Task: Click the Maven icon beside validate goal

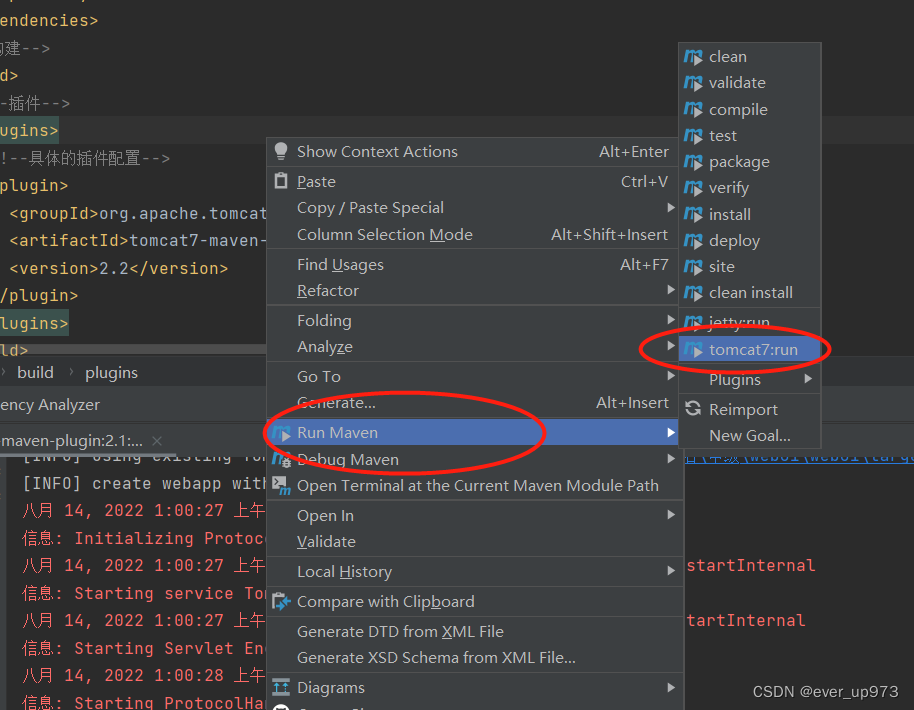Action: pyautogui.click(x=693, y=83)
